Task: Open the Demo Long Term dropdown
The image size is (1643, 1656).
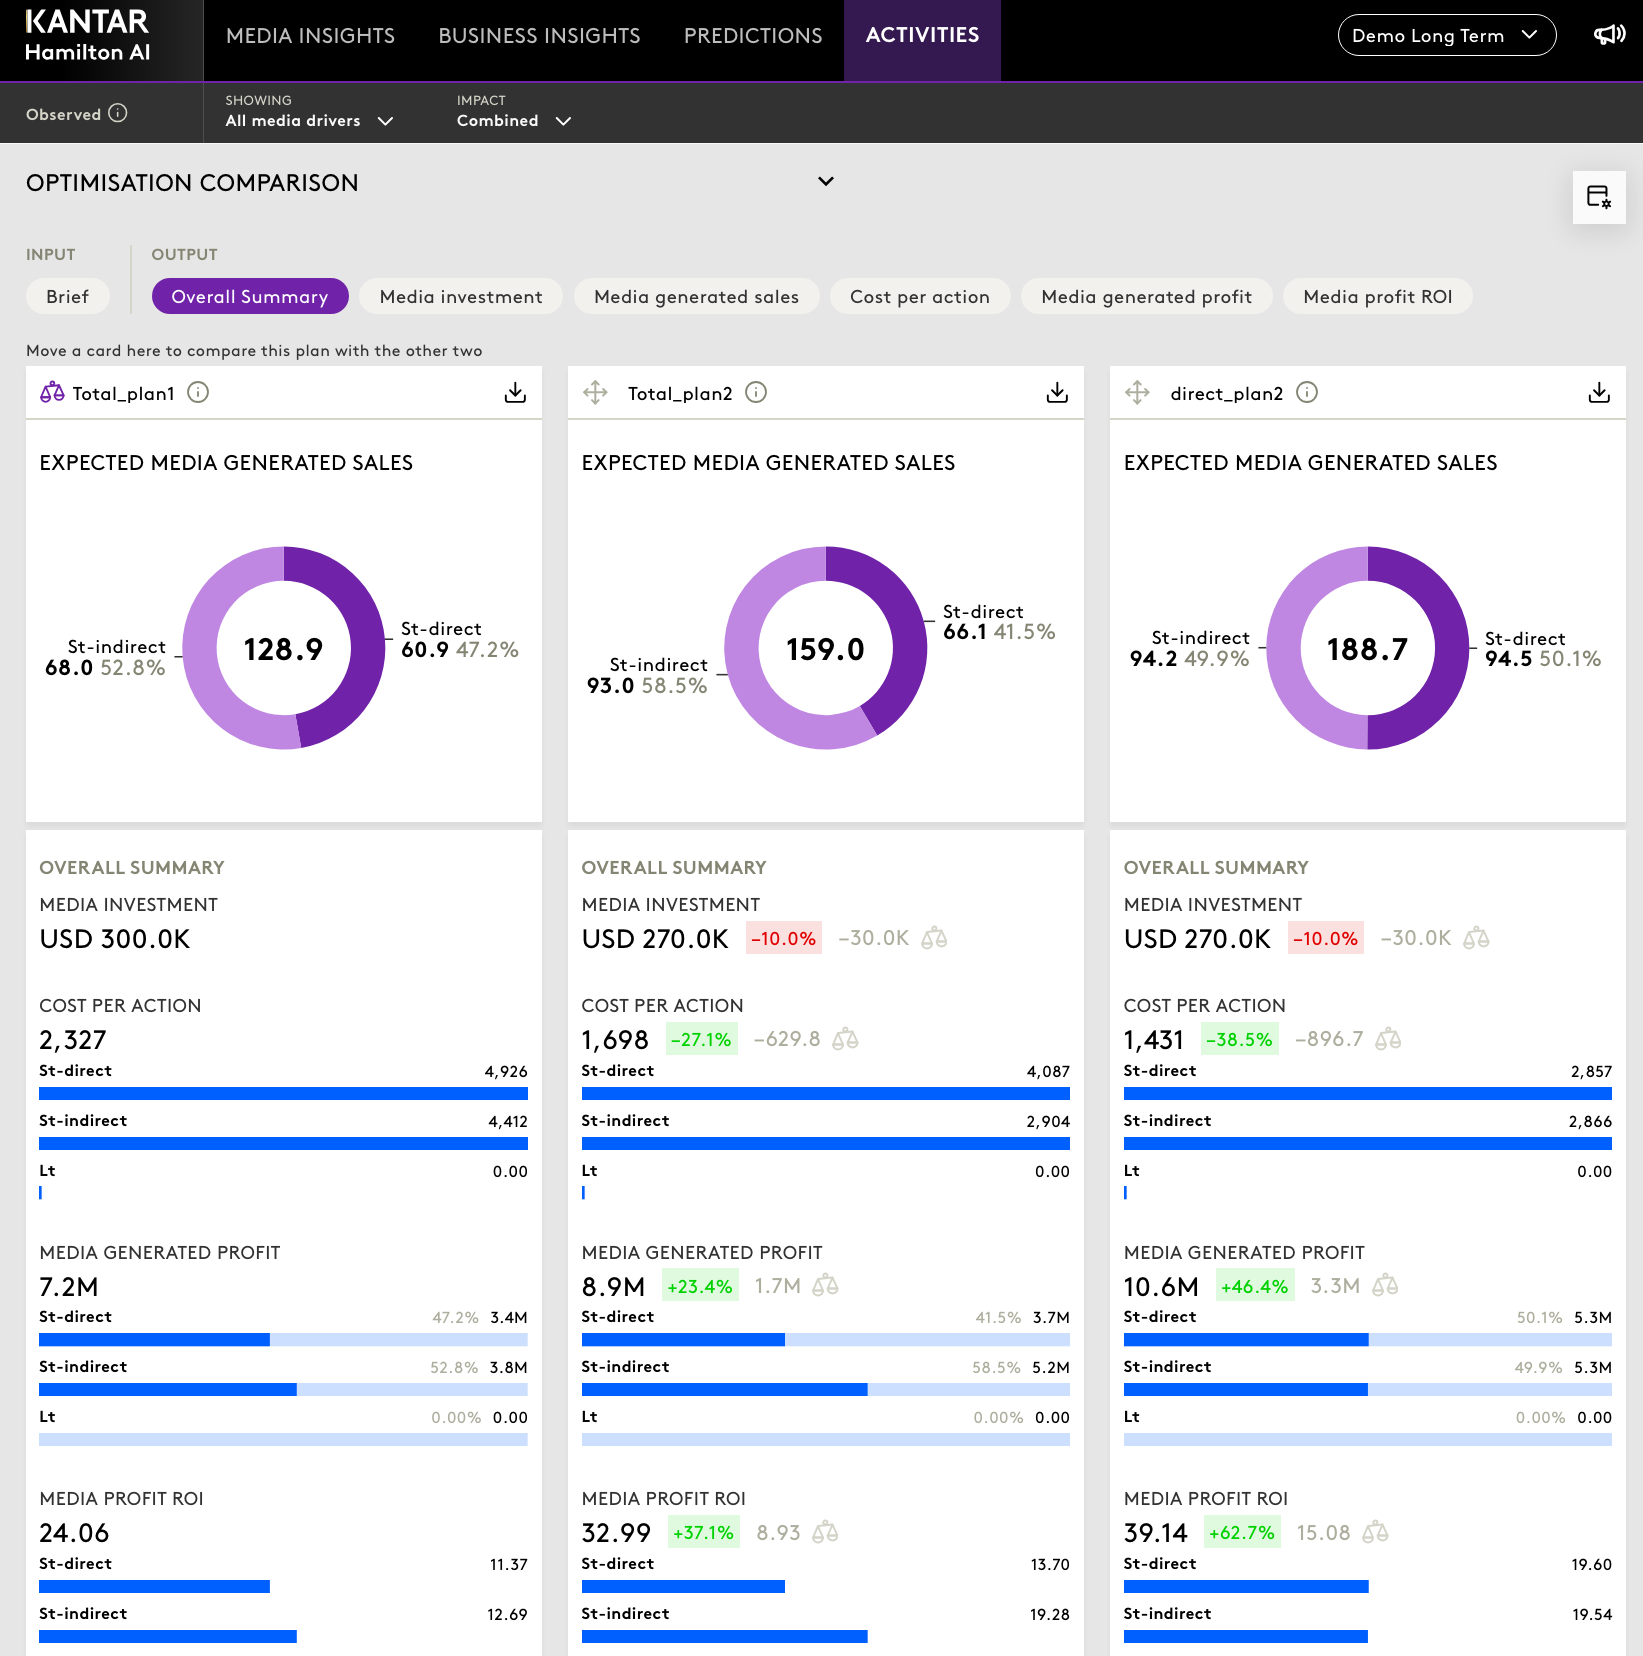Action: tap(1447, 35)
